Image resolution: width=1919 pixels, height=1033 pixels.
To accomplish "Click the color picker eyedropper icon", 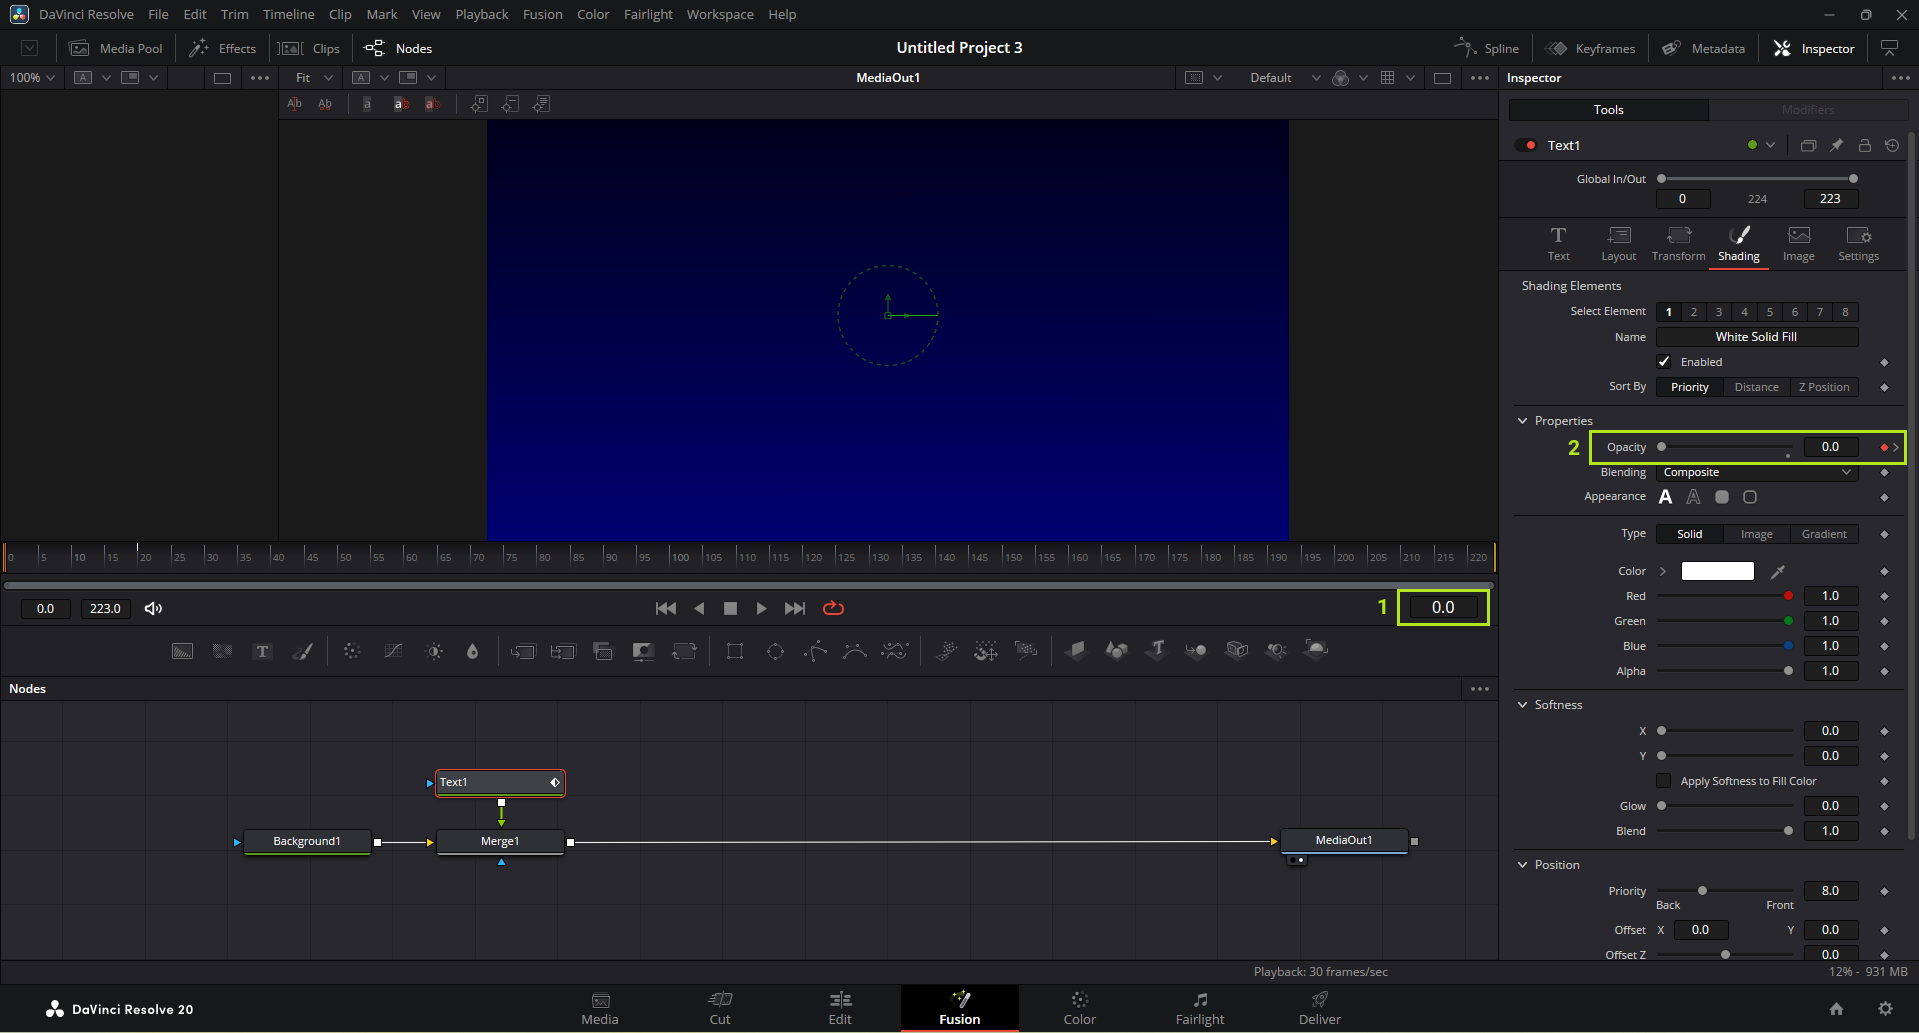I will click(x=1777, y=572).
